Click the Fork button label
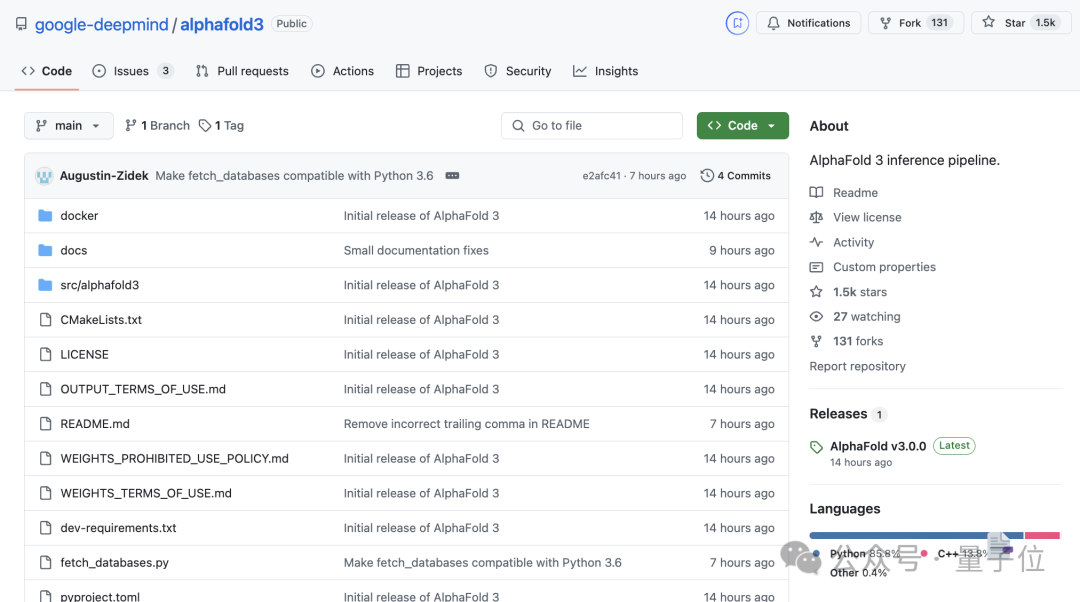This screenshot has height=602, width=1080. [x=909, y=23]
